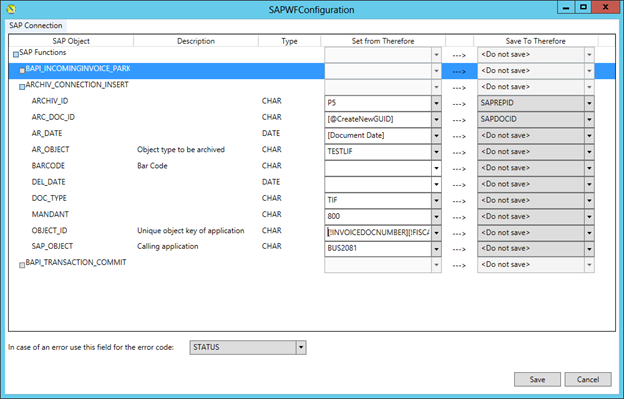The height and width of the screenshot is (399, 624).
Task: Open Set from Therefore dropdown for AR_OBJECT
Action: [x=436, y=152]
